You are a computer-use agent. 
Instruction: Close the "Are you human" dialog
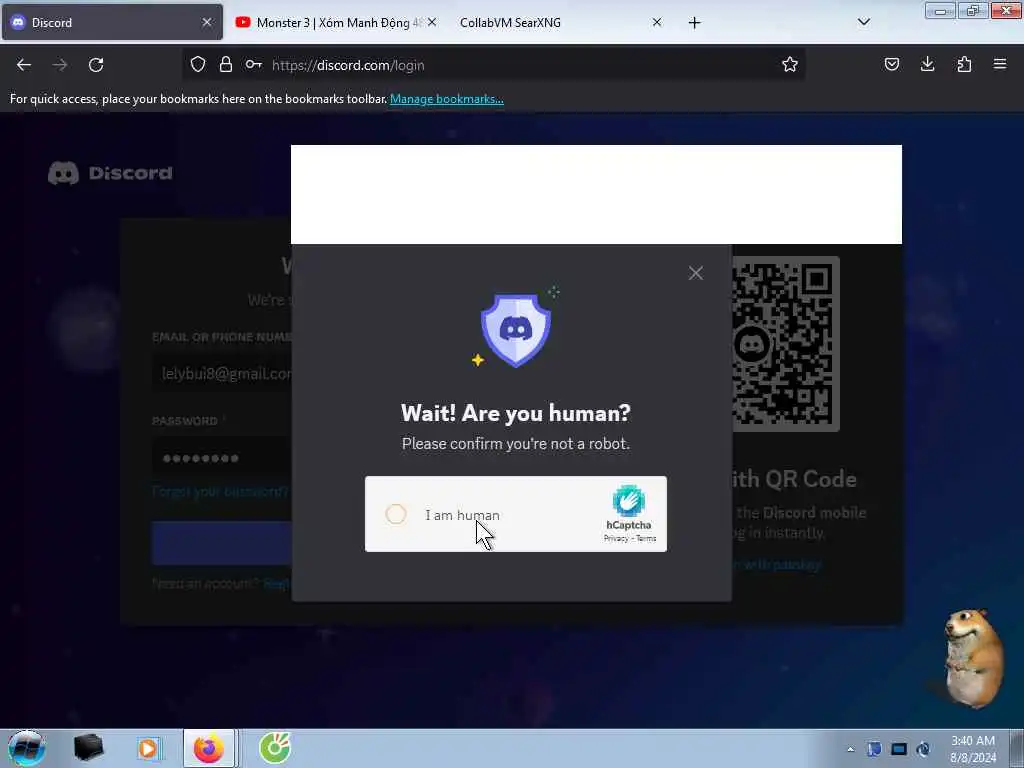[x=696, y=273]
